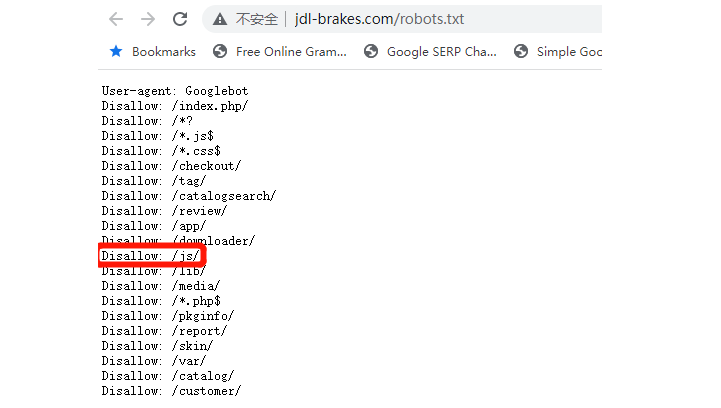Click the "Disallow: /index.php/" line

tap(175, 106)
